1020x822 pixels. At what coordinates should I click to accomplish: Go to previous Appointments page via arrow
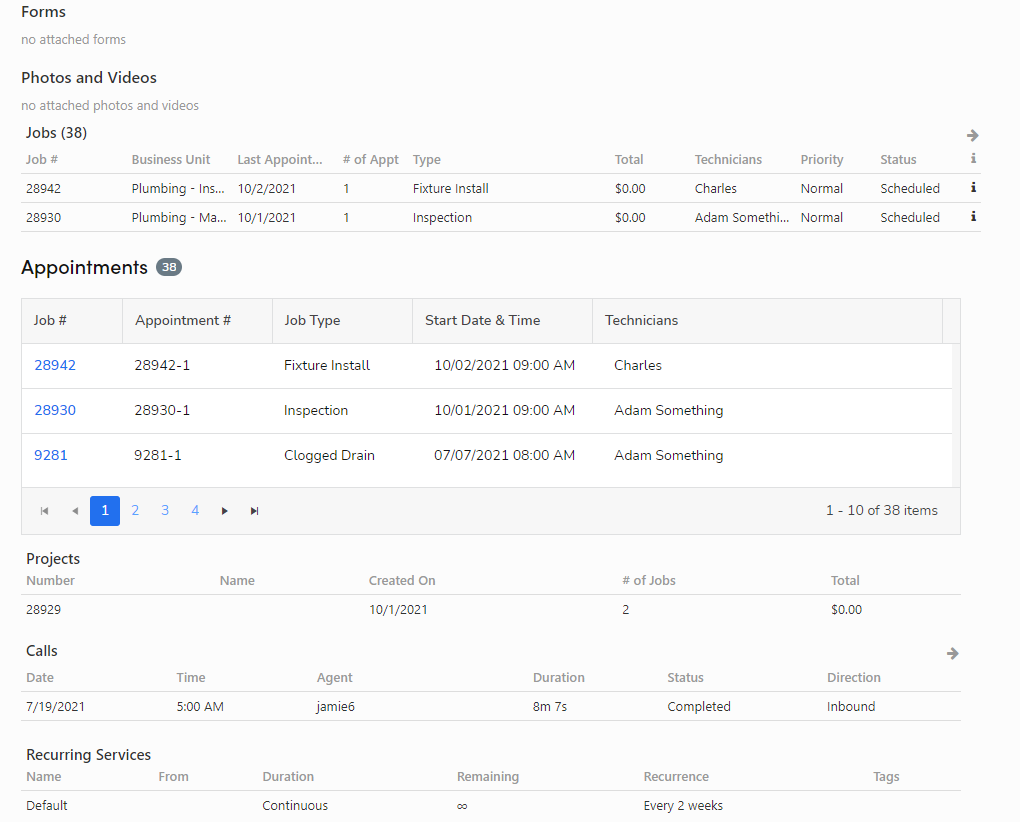74,510
